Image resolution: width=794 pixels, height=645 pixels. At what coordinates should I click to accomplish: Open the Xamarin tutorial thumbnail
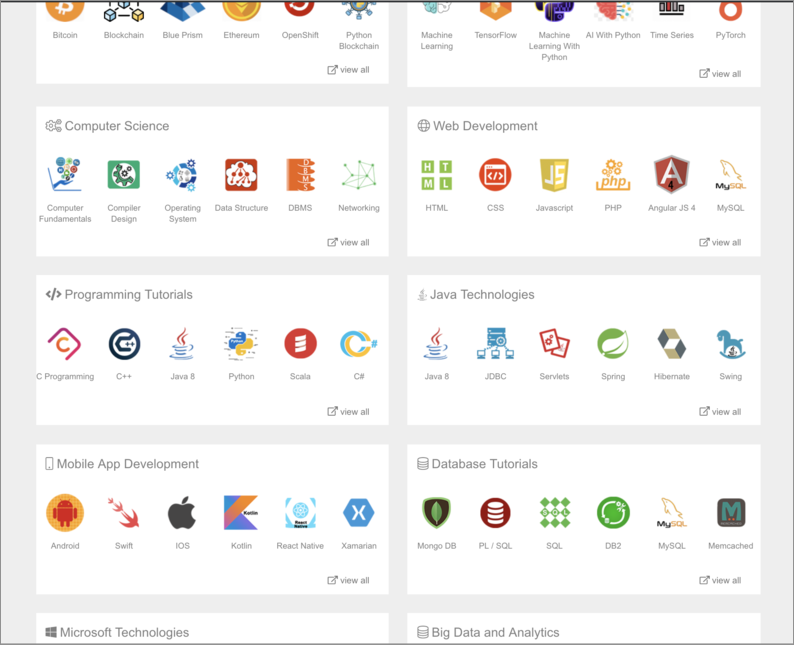[358, 513]
